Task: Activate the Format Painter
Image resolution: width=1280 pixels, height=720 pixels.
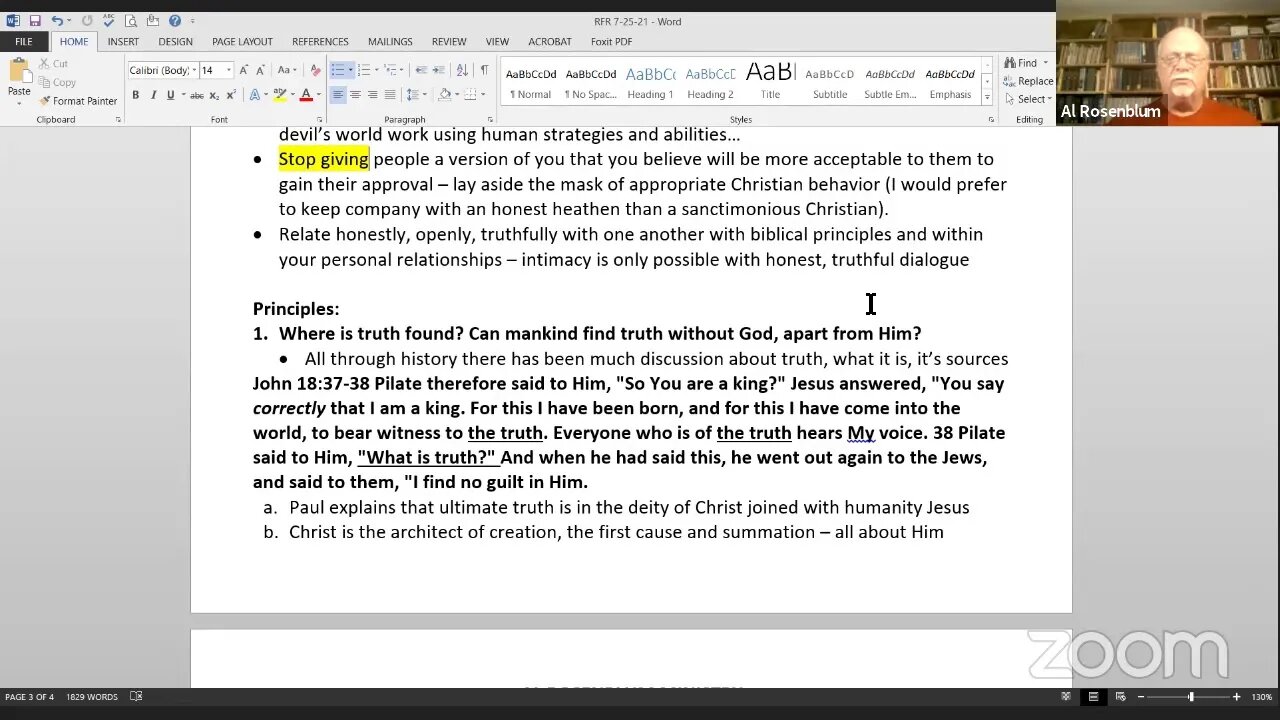Action: click(x=78, y=101)
